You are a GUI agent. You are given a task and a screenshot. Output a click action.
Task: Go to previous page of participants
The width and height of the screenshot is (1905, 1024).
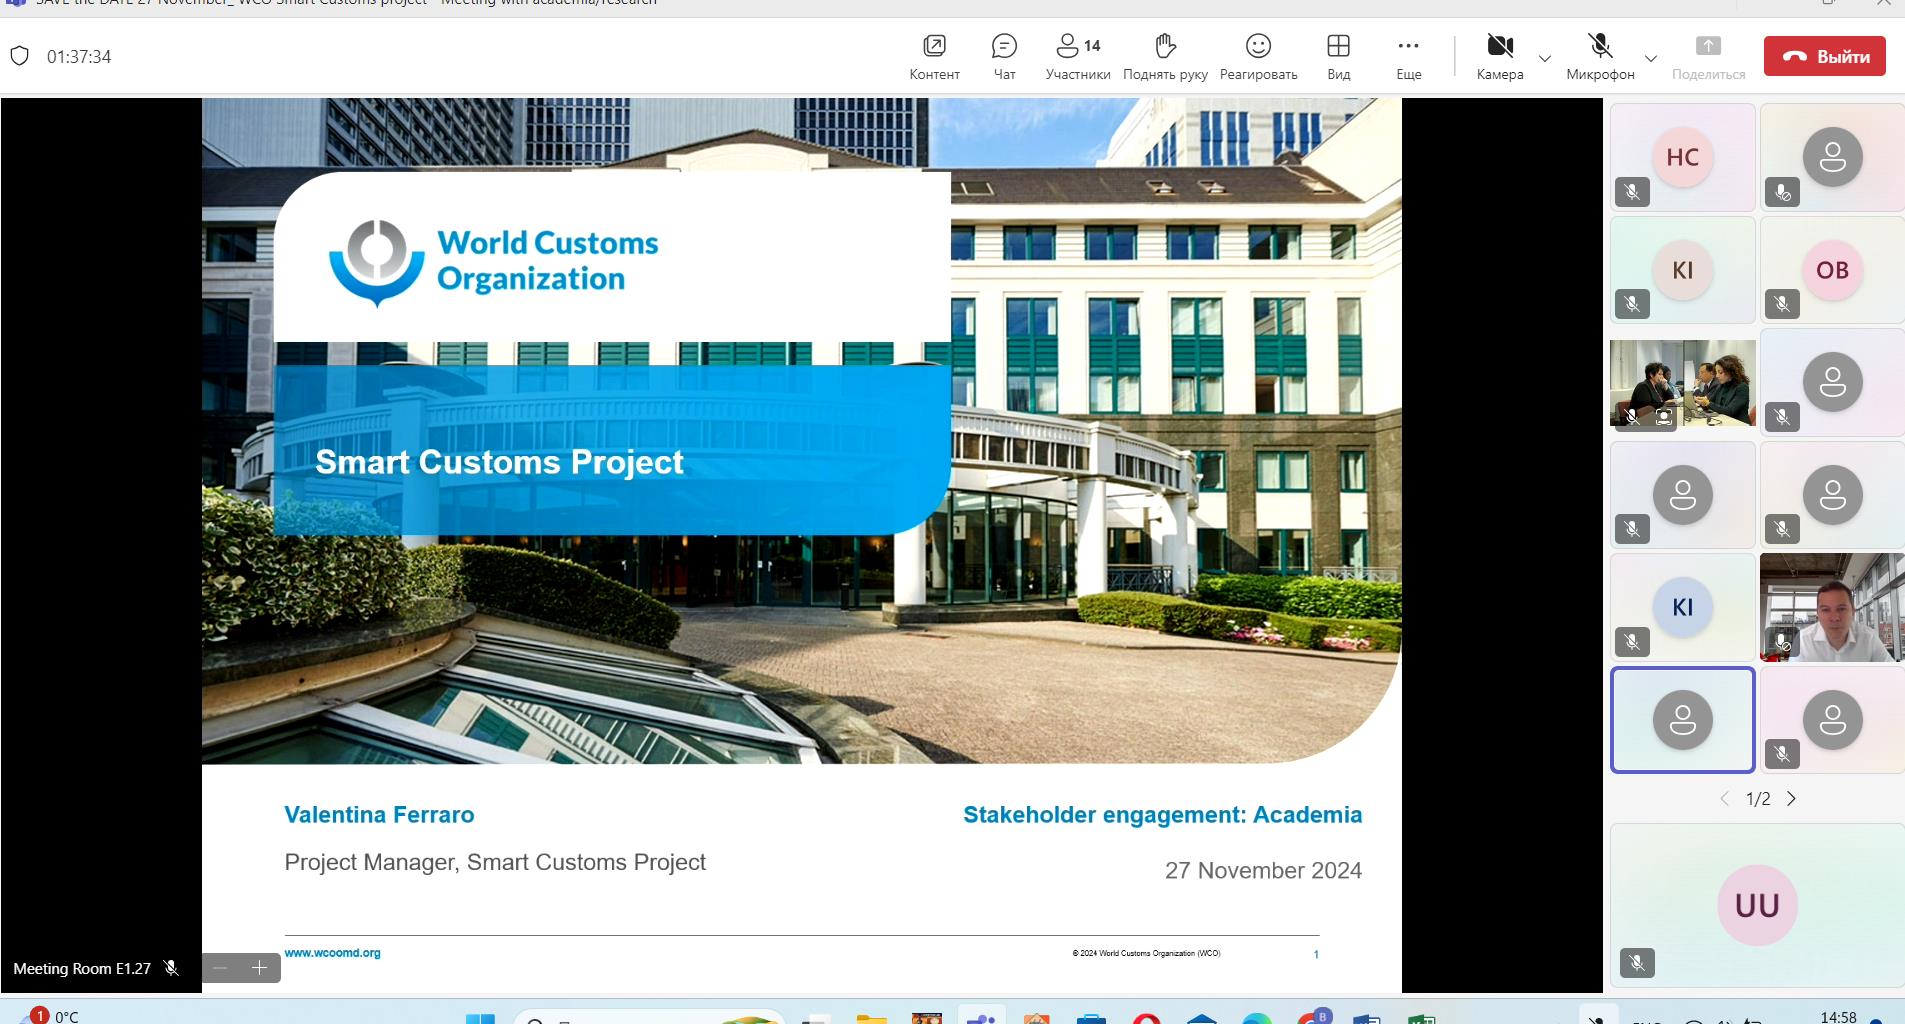1724,798
